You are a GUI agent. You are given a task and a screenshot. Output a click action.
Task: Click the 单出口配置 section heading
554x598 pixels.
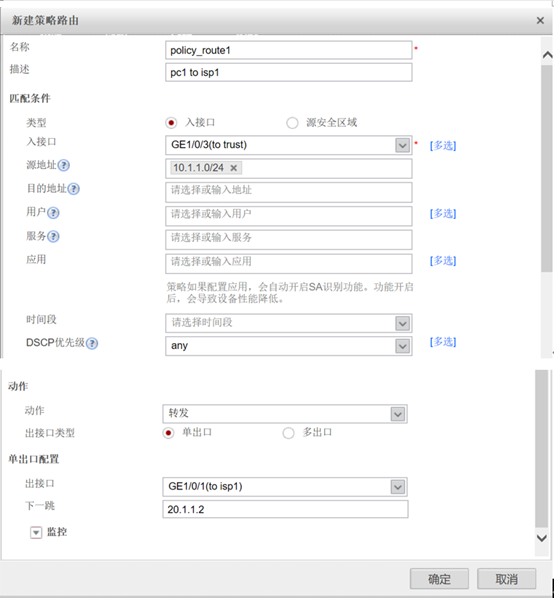coord(34,459)
